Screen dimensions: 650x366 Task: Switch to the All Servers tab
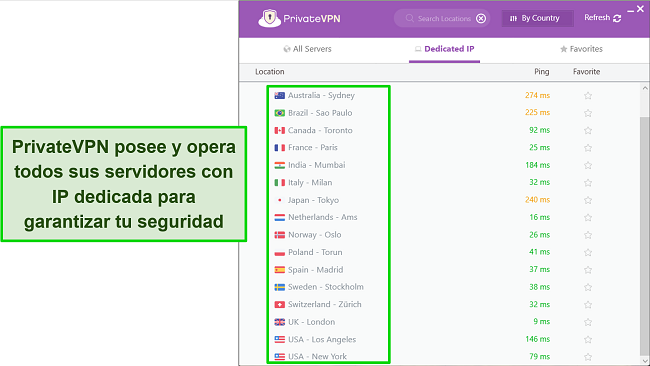(307, 49)
